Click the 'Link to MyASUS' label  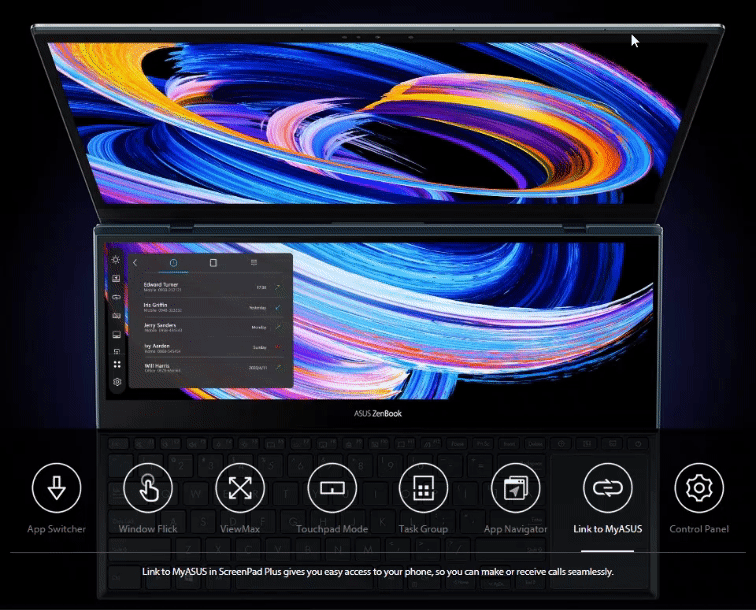click(x=608, y=529)
